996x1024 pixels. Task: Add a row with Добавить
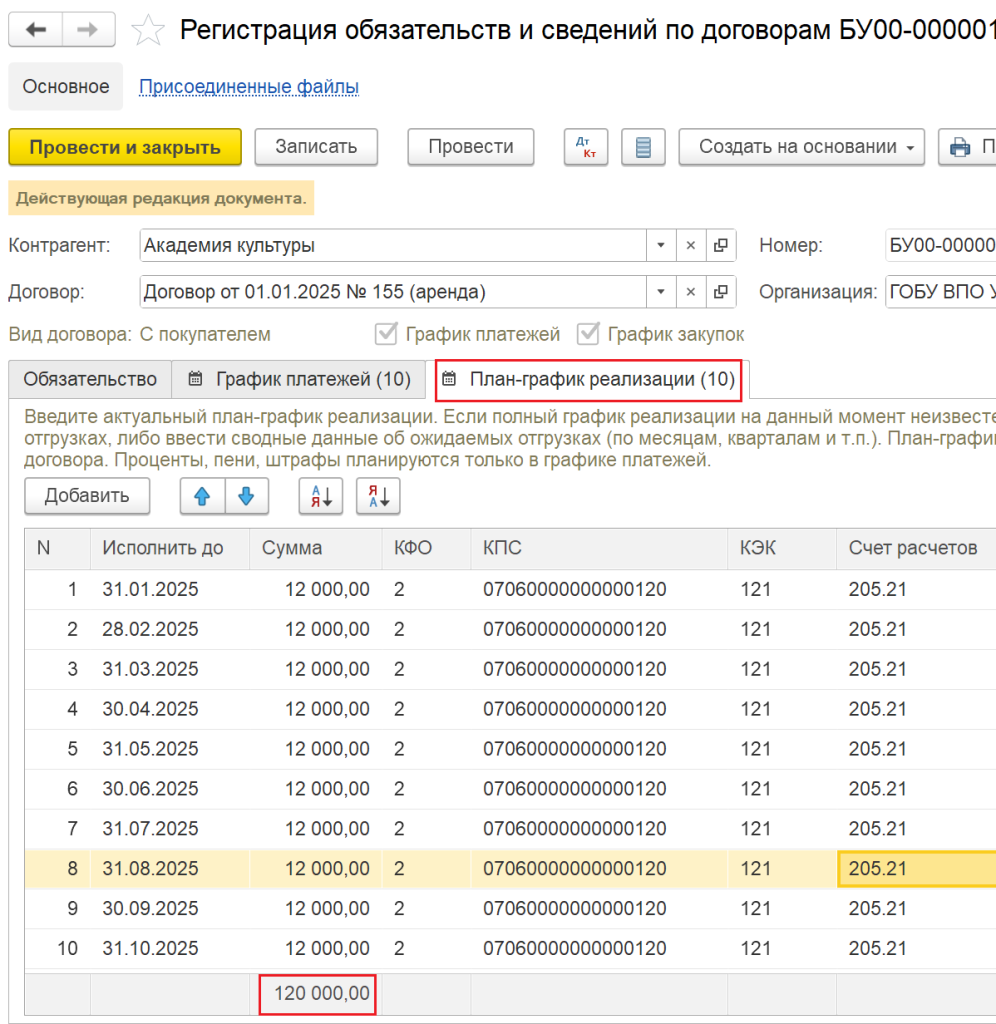point(87,496)
